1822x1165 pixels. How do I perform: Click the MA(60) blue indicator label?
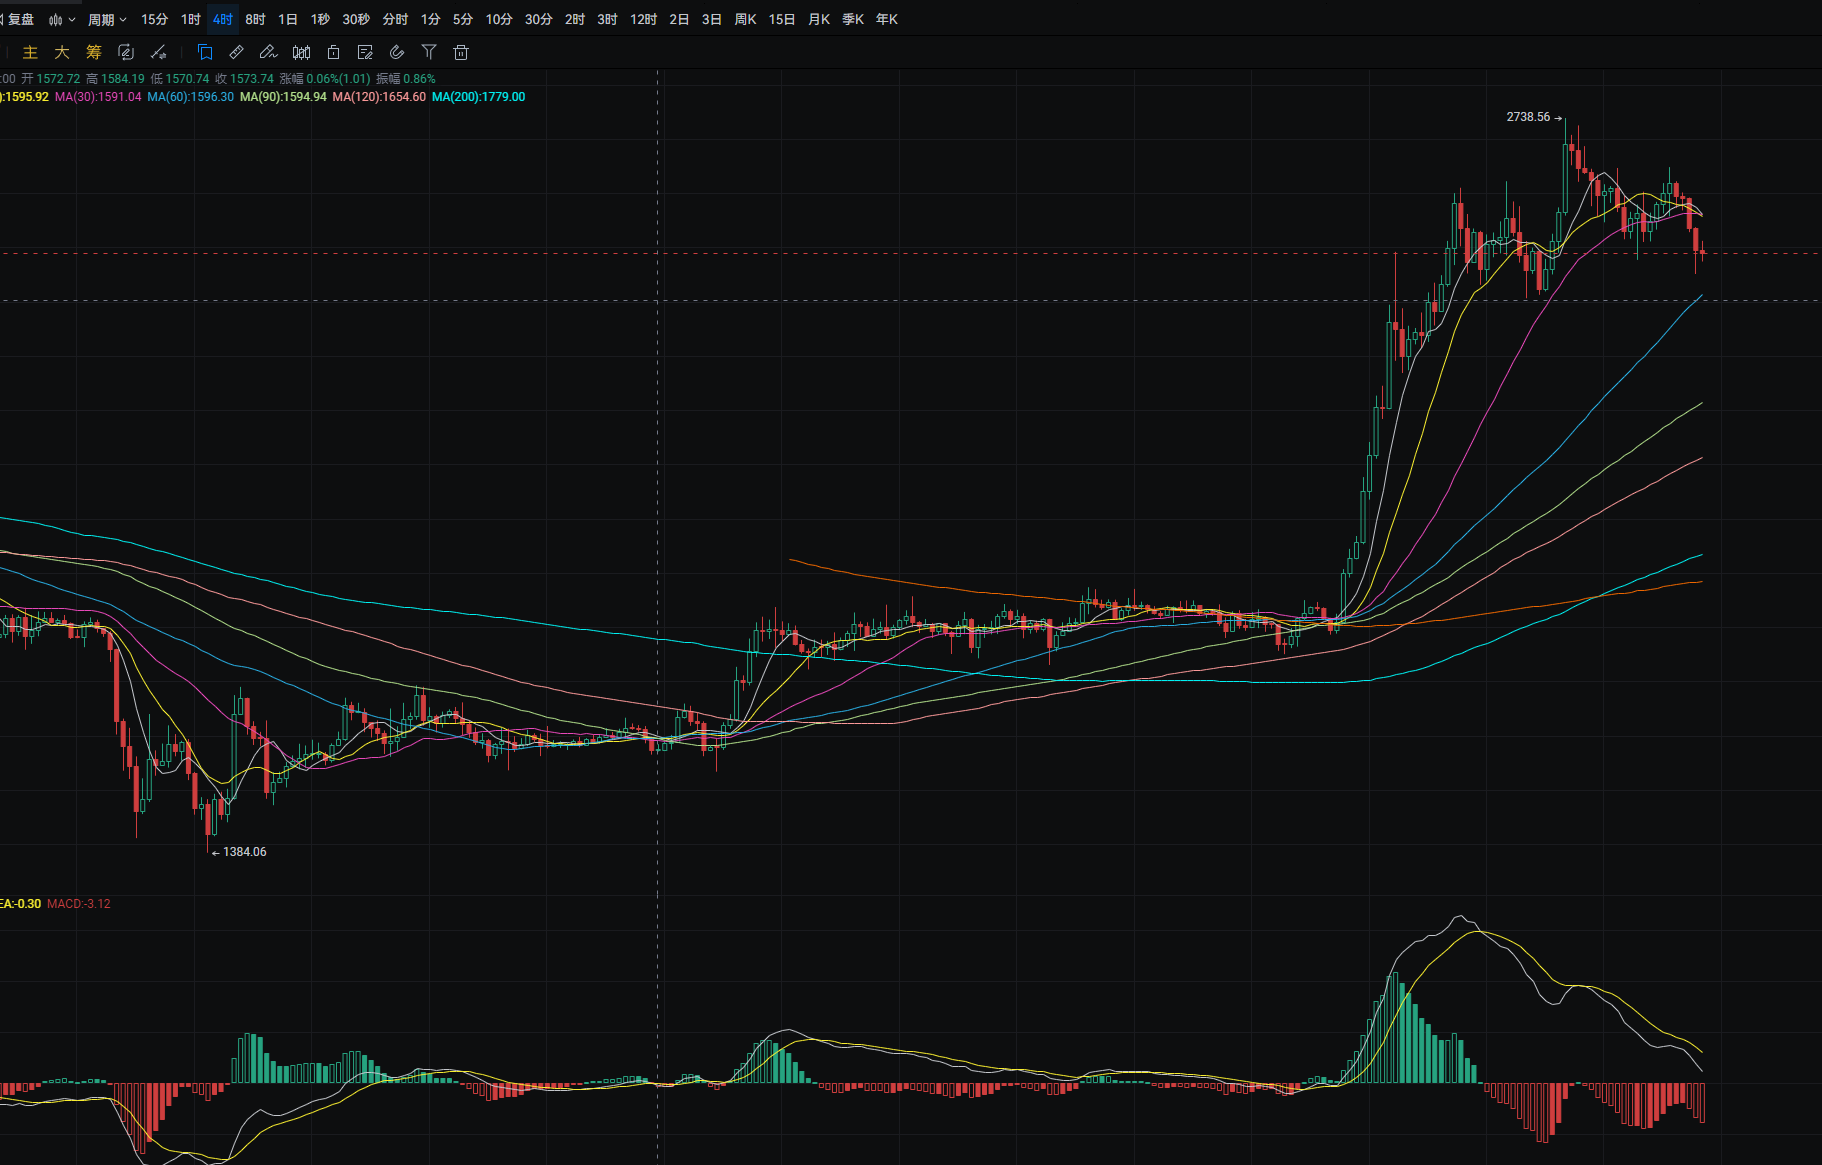[x=190, y=97]
